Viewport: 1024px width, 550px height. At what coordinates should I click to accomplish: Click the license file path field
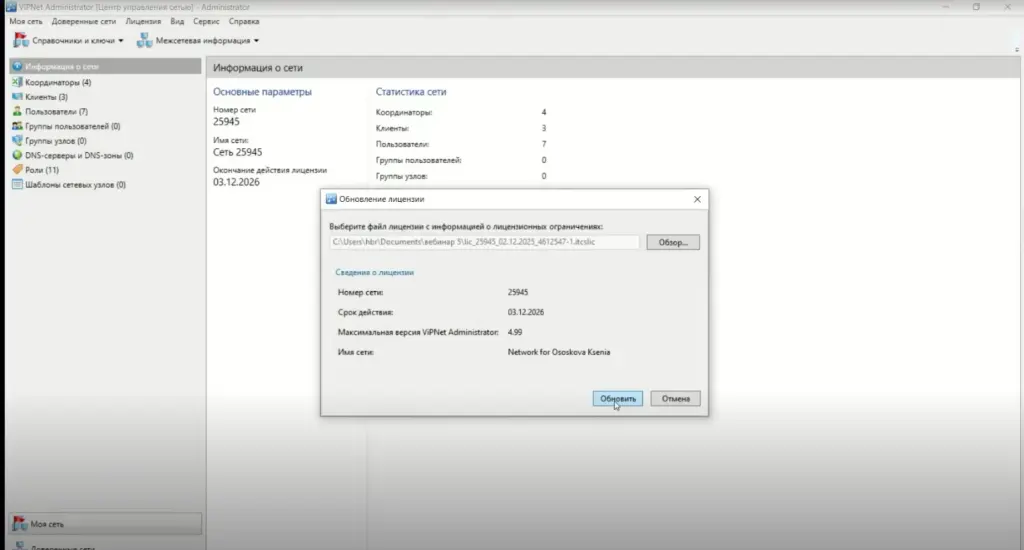click(484, 242)
